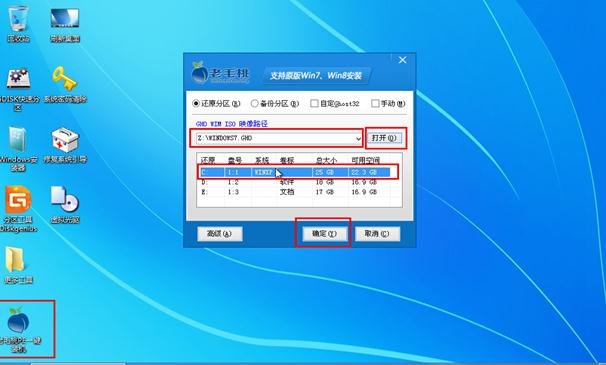The width and height of the screenshot is (606, 365).
Task: Close the installer dialog with X
Action: (402, 60)
